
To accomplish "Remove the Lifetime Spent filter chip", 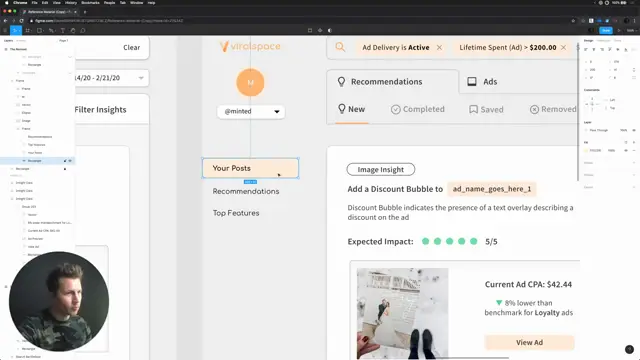I will tap(563, 47).
